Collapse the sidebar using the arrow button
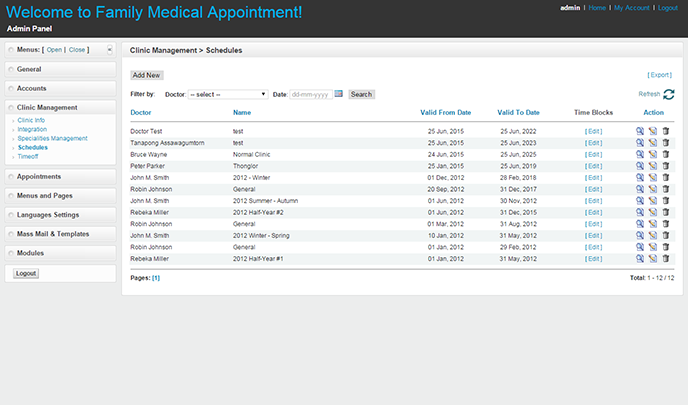The width and height of the screenshot is (688, 405). pos(109,49)
